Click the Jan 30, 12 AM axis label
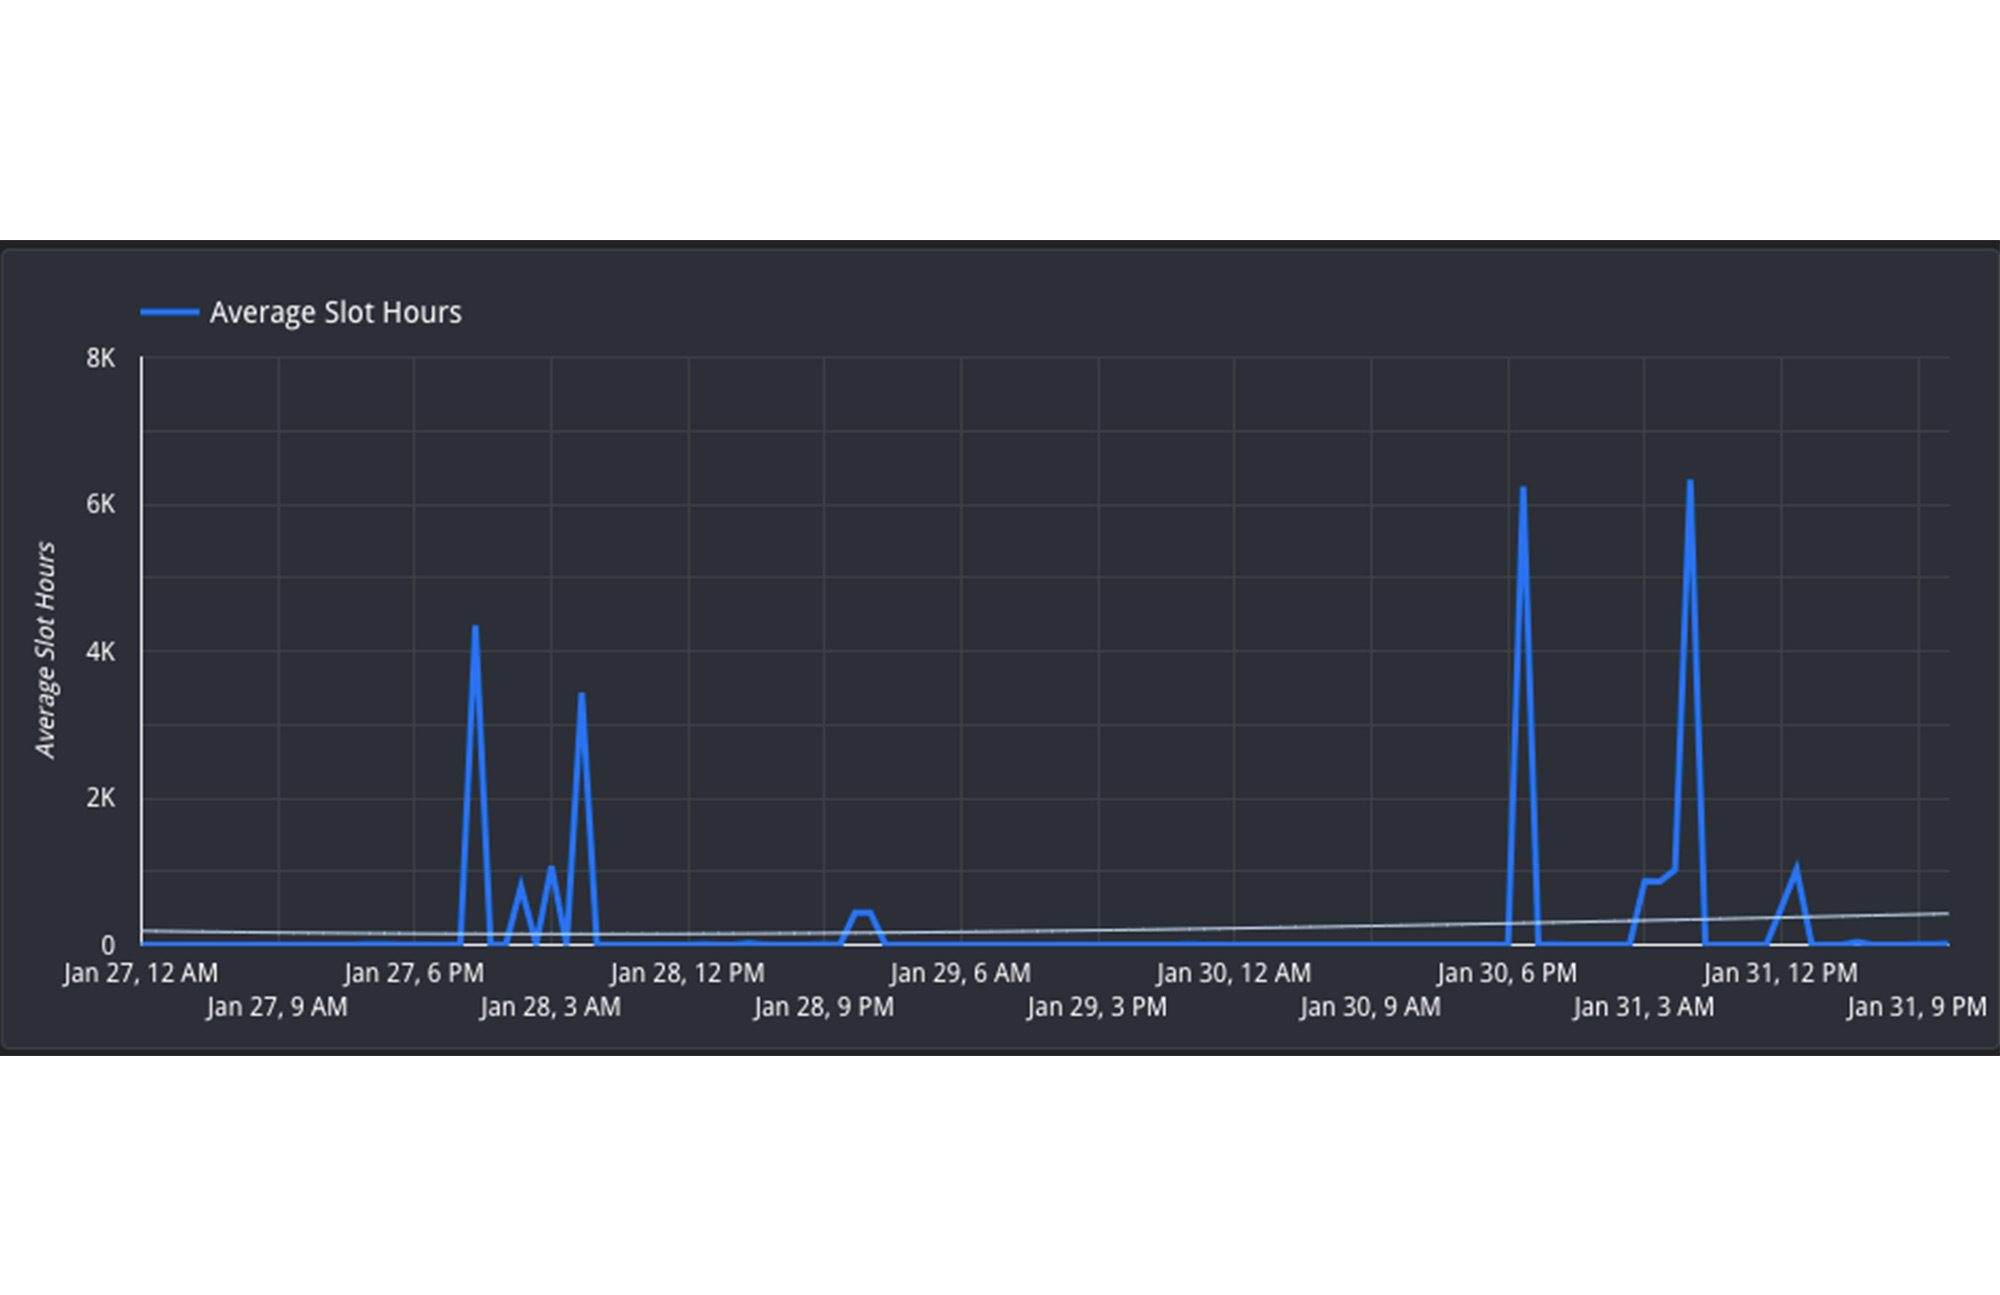The width and height of the screenshot is (2000, 1295). pyautogui.click(x=1233, y=973)
